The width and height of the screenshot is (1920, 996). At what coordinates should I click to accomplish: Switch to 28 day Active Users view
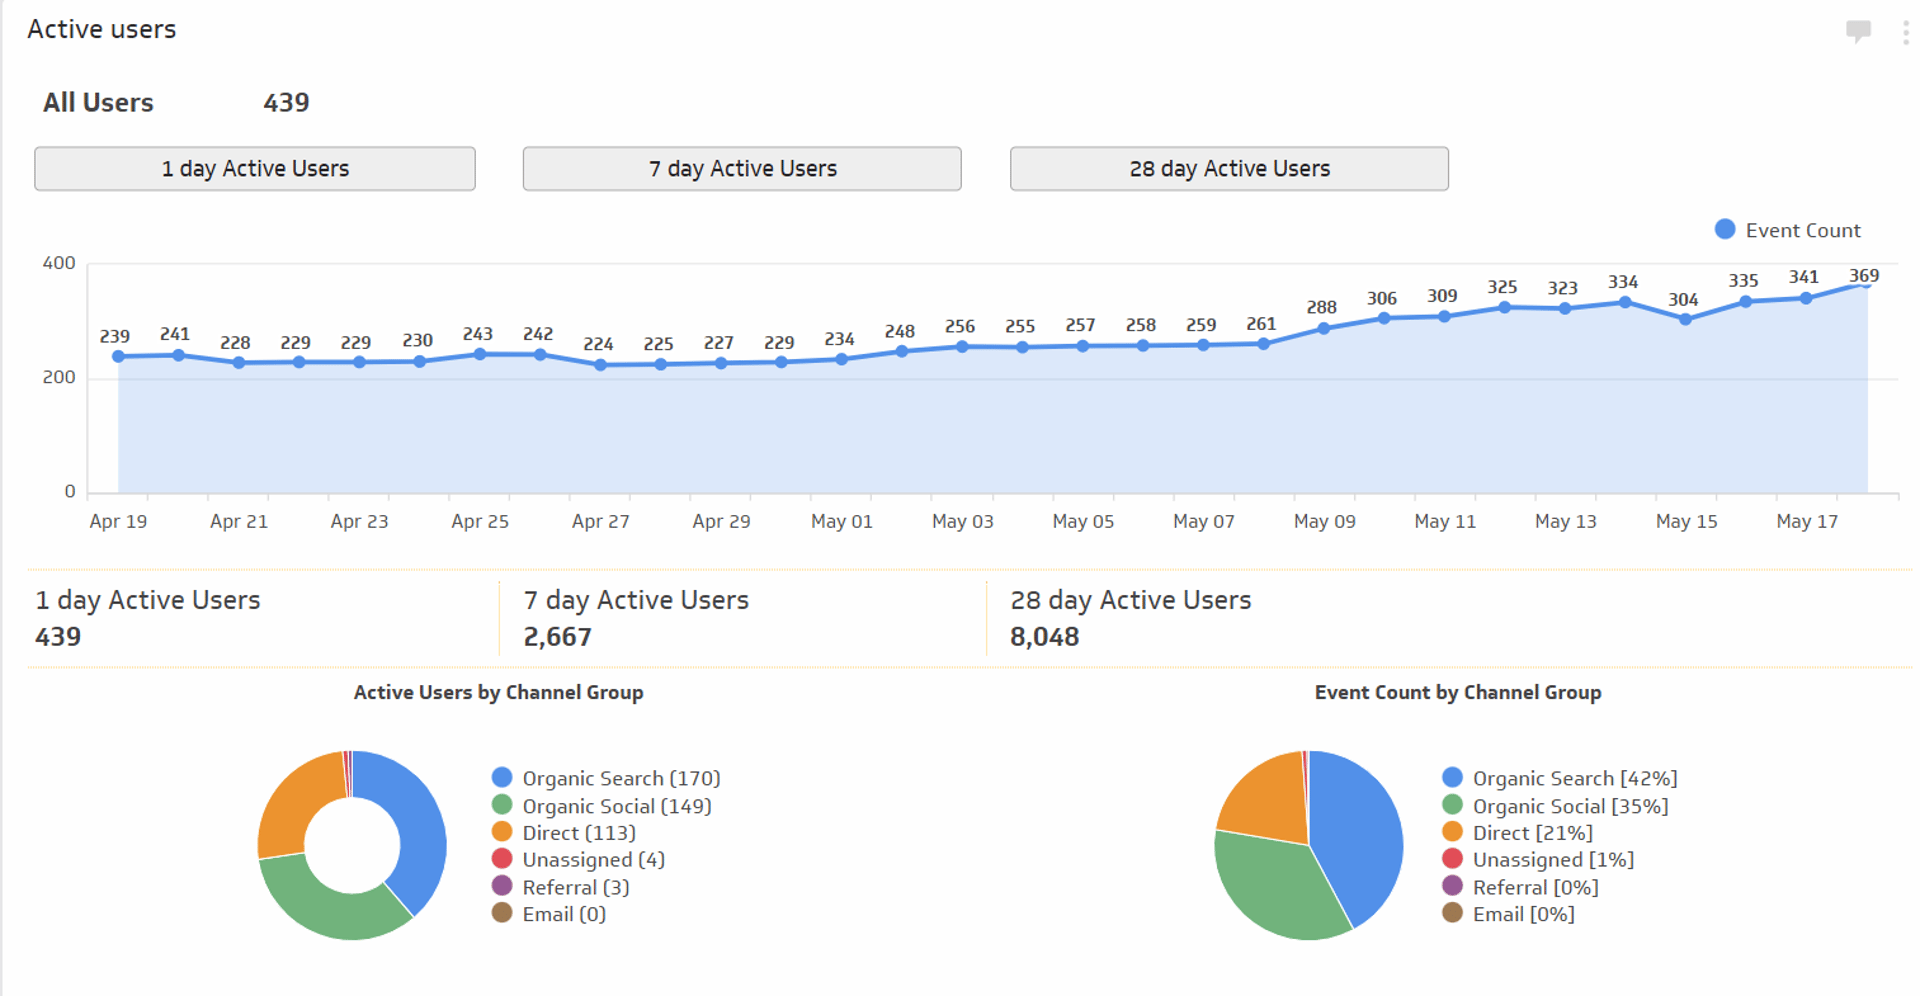[1228, 168]
